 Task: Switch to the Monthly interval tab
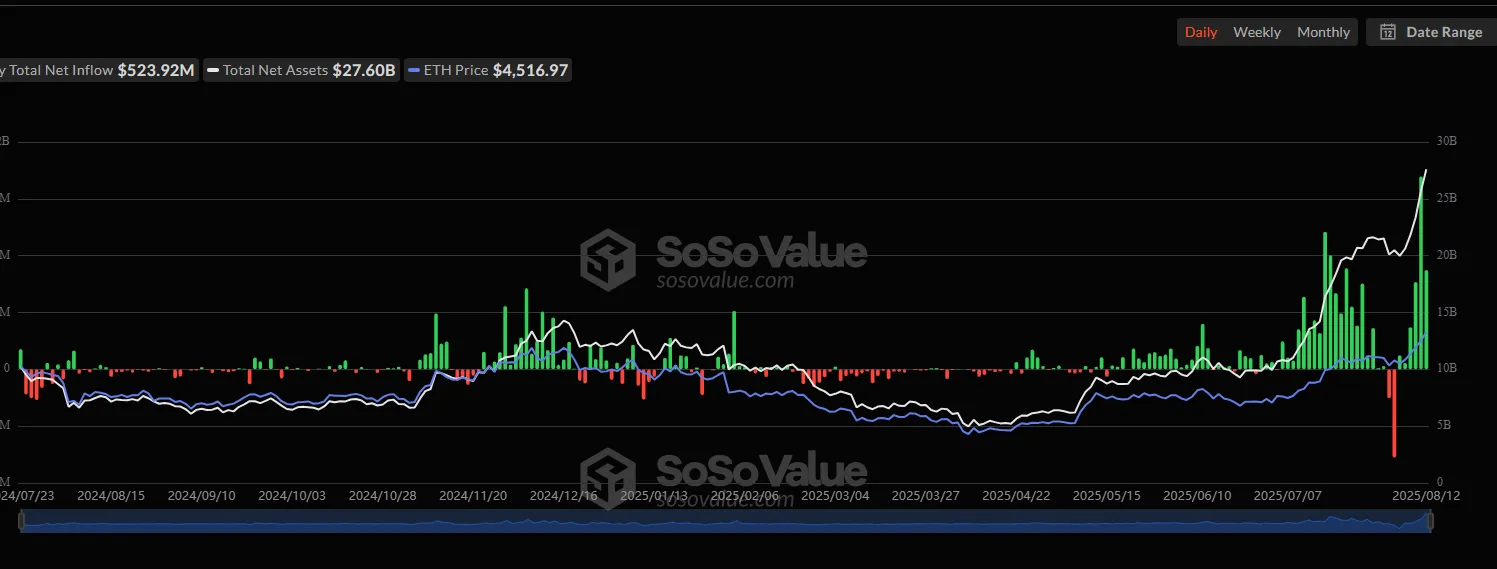(1323, 32)
